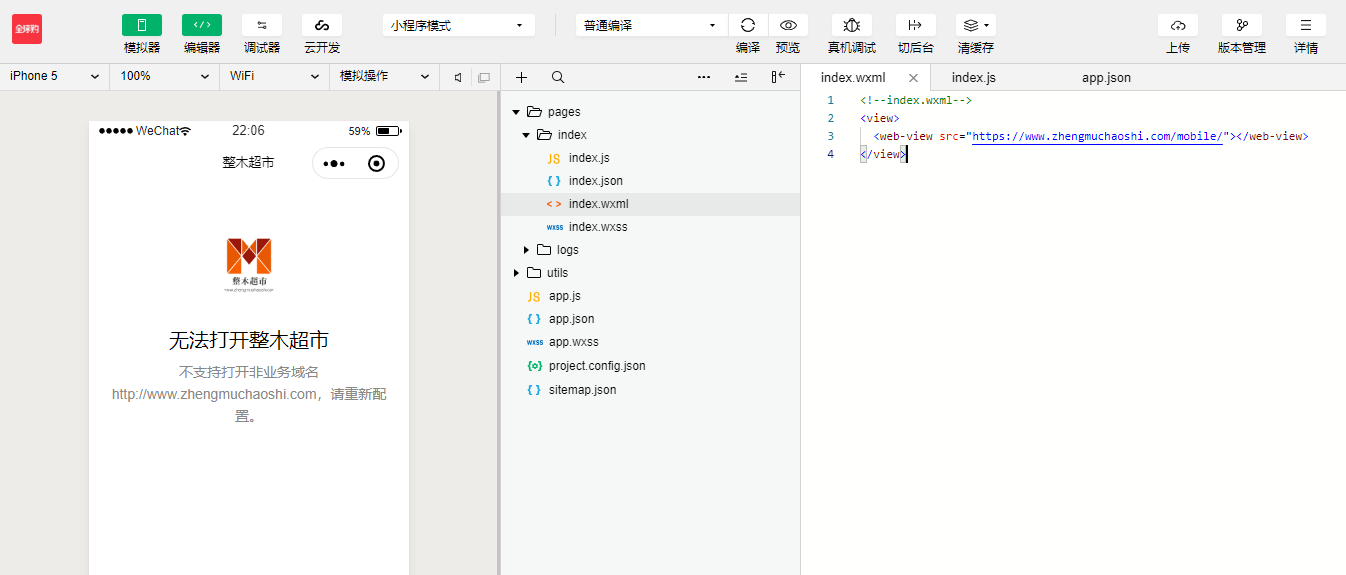Open cloud development (云开发)
The image size is (1346, 575).
pos(322,25)
